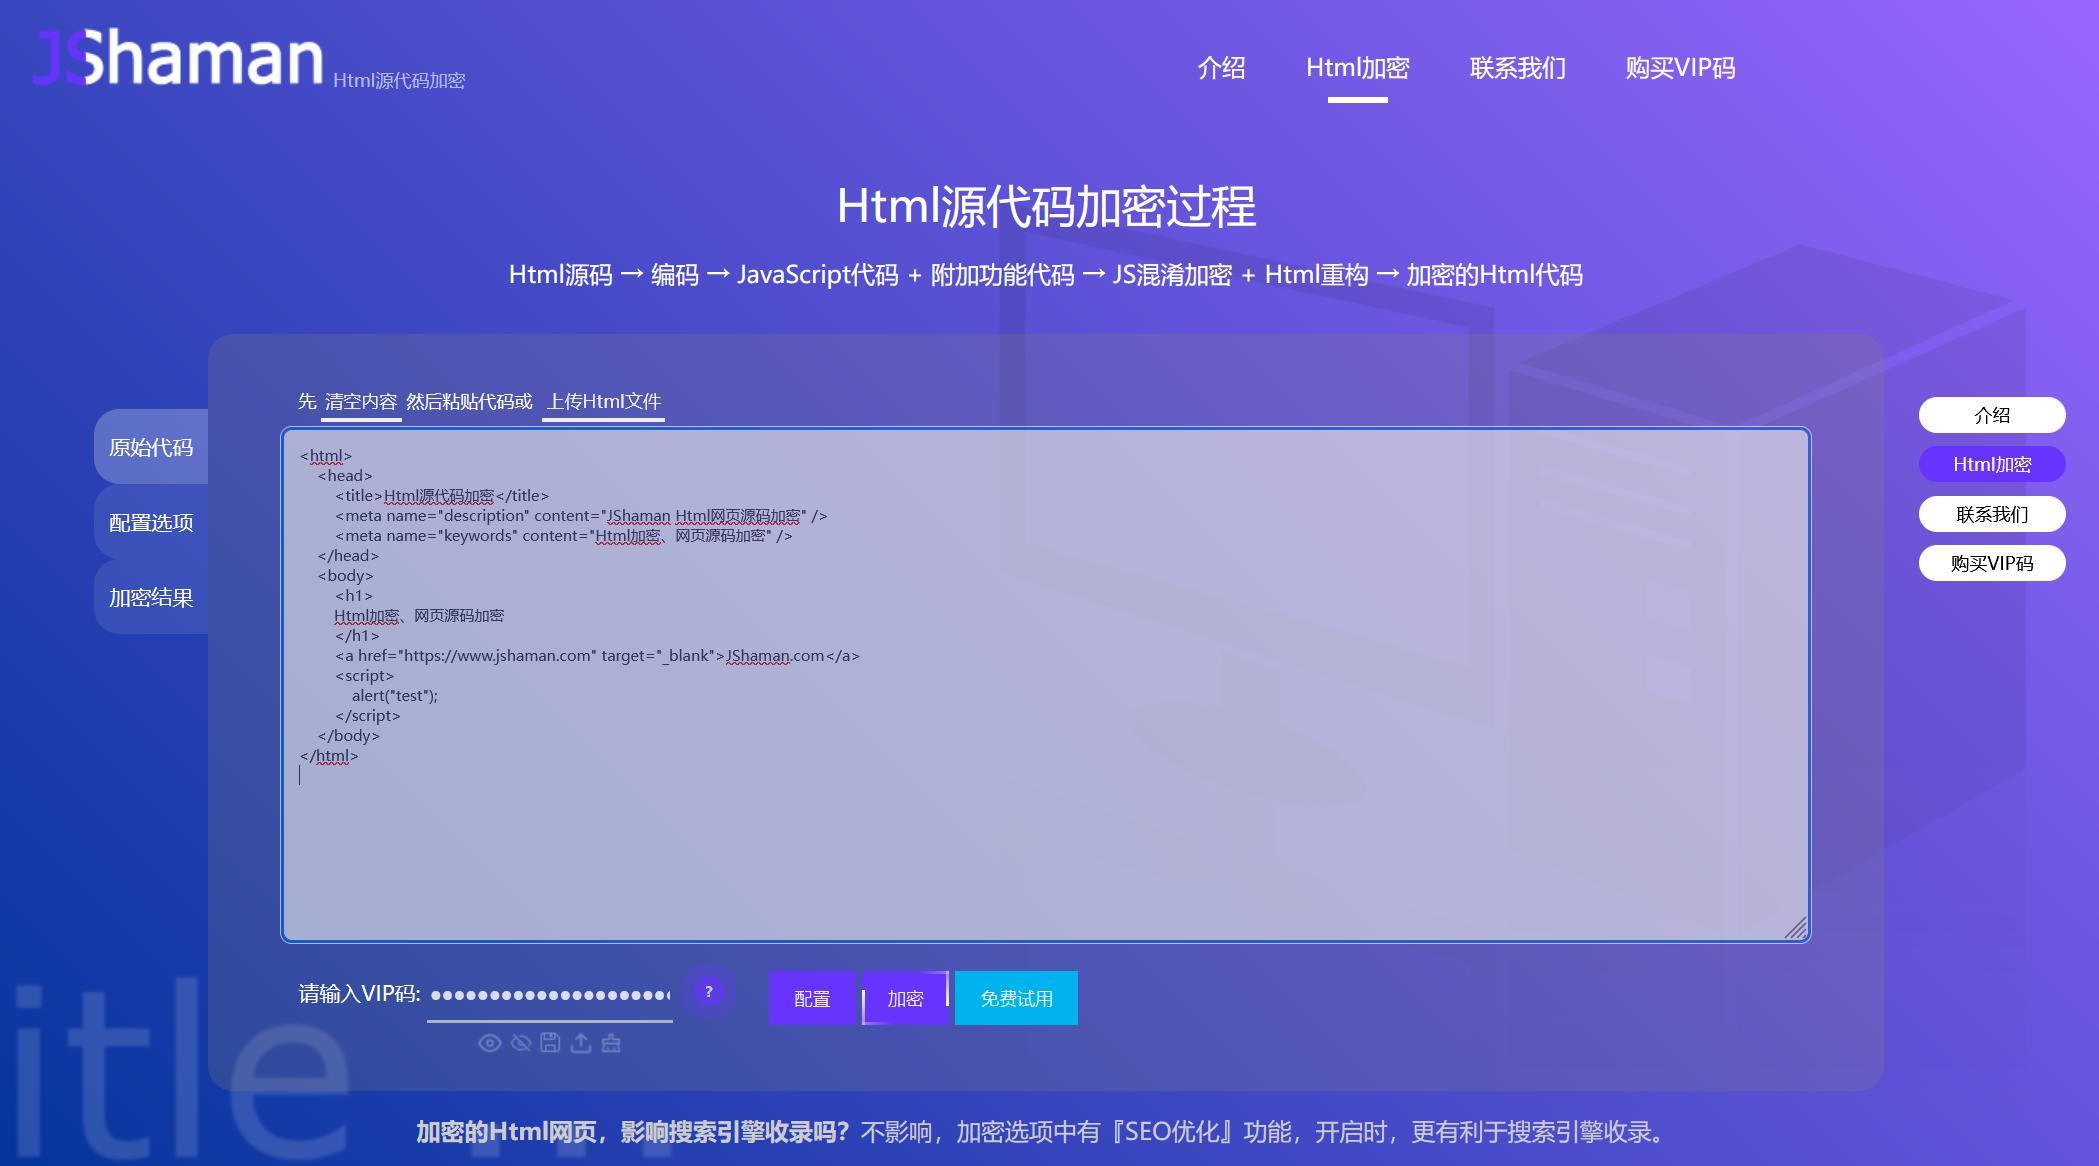This screenshot has width=2099, height=1166.
Task: Grab the textarea resize handle corner
Action: point(1796,928)
